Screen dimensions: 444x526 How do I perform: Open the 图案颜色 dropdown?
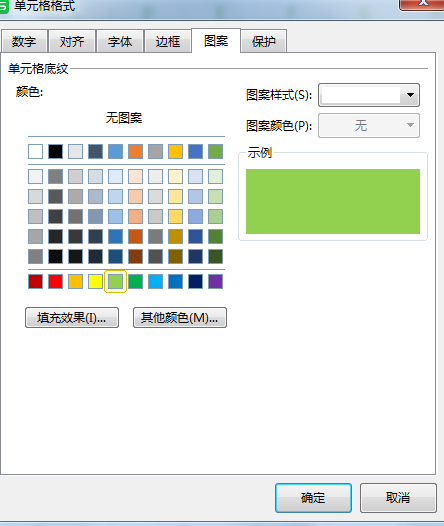coord(369,125)
